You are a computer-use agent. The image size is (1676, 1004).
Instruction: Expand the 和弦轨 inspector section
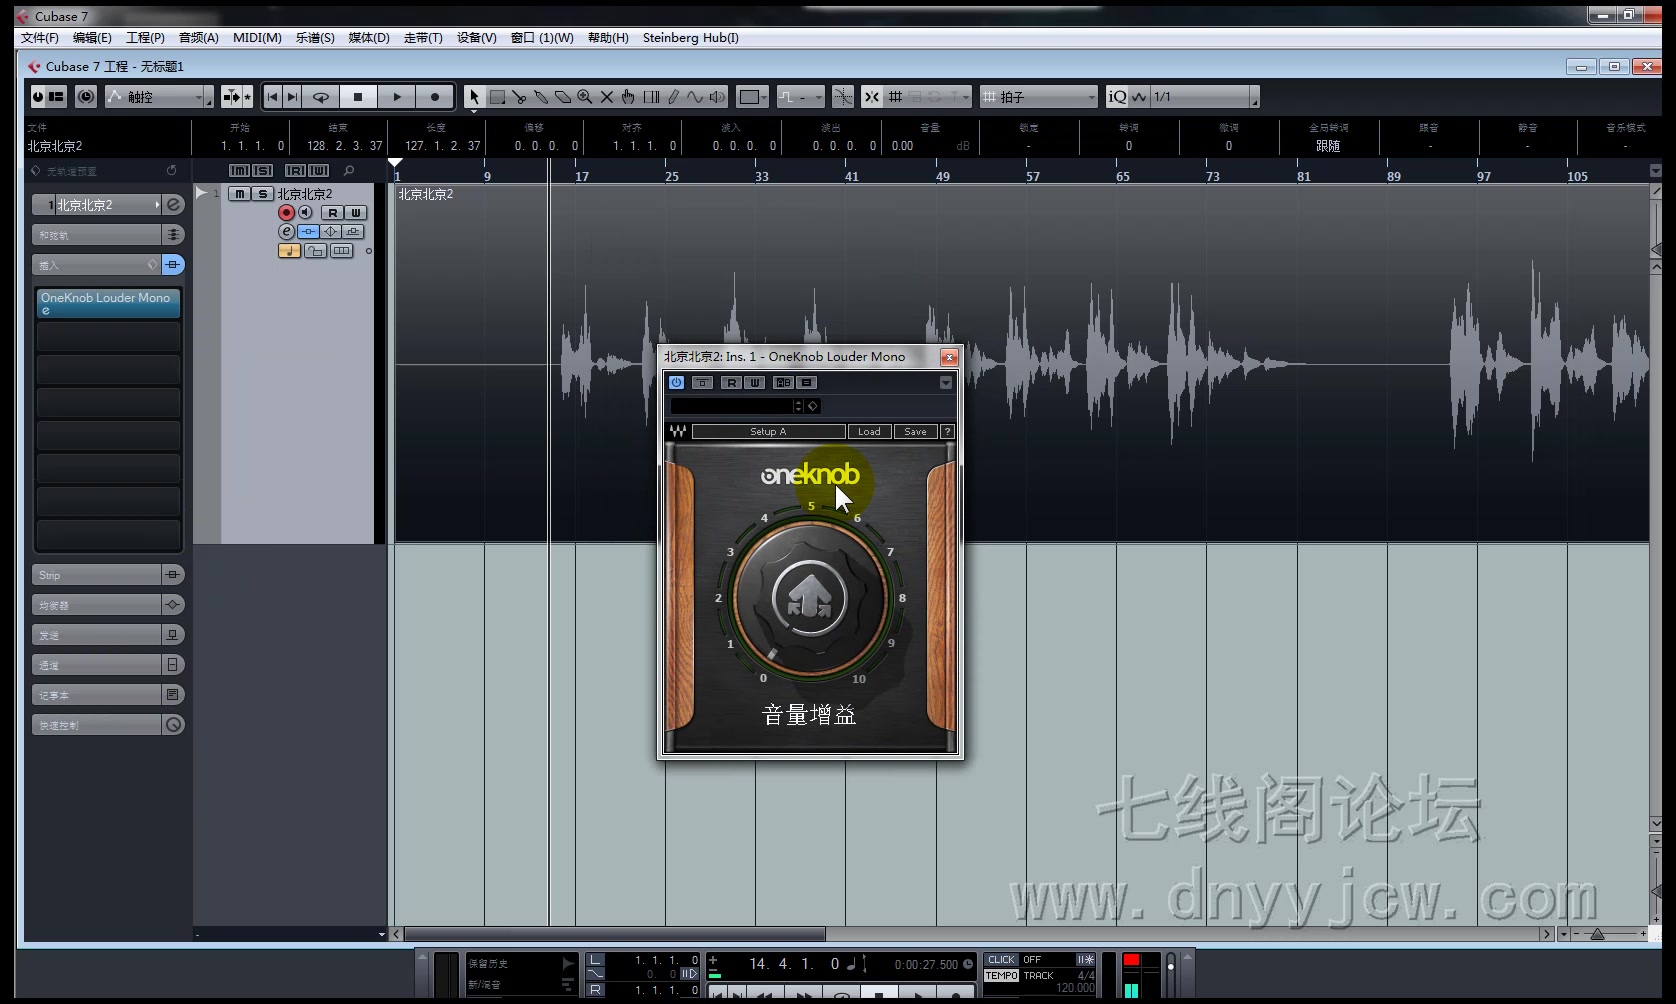pos(108,235)
